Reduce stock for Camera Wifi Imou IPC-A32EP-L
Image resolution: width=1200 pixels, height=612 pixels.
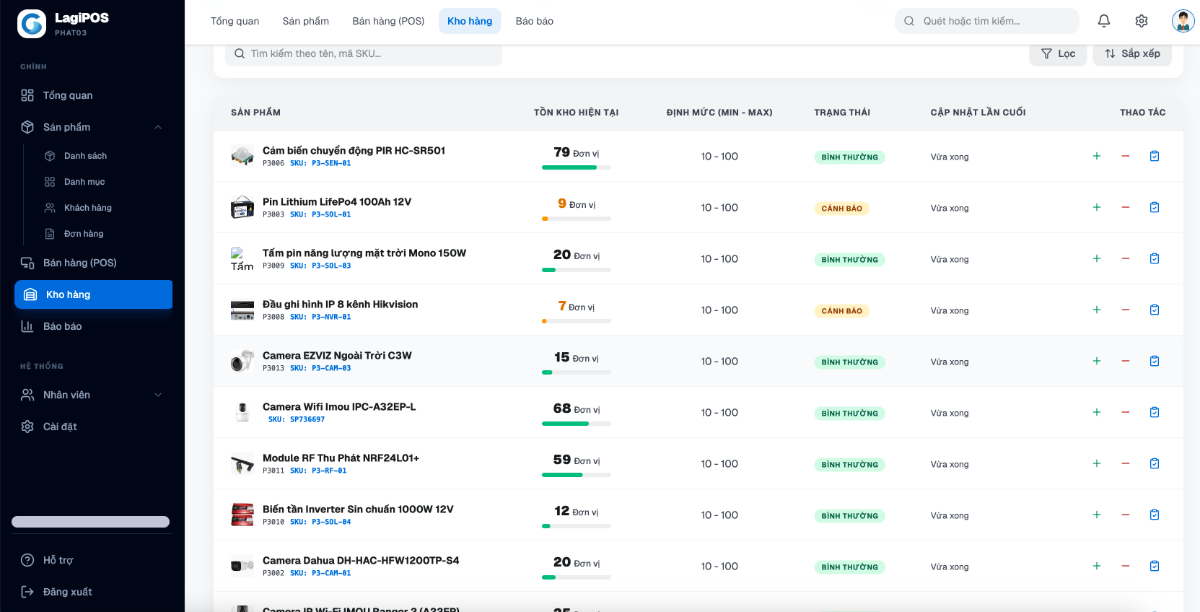click(1125, 412)
